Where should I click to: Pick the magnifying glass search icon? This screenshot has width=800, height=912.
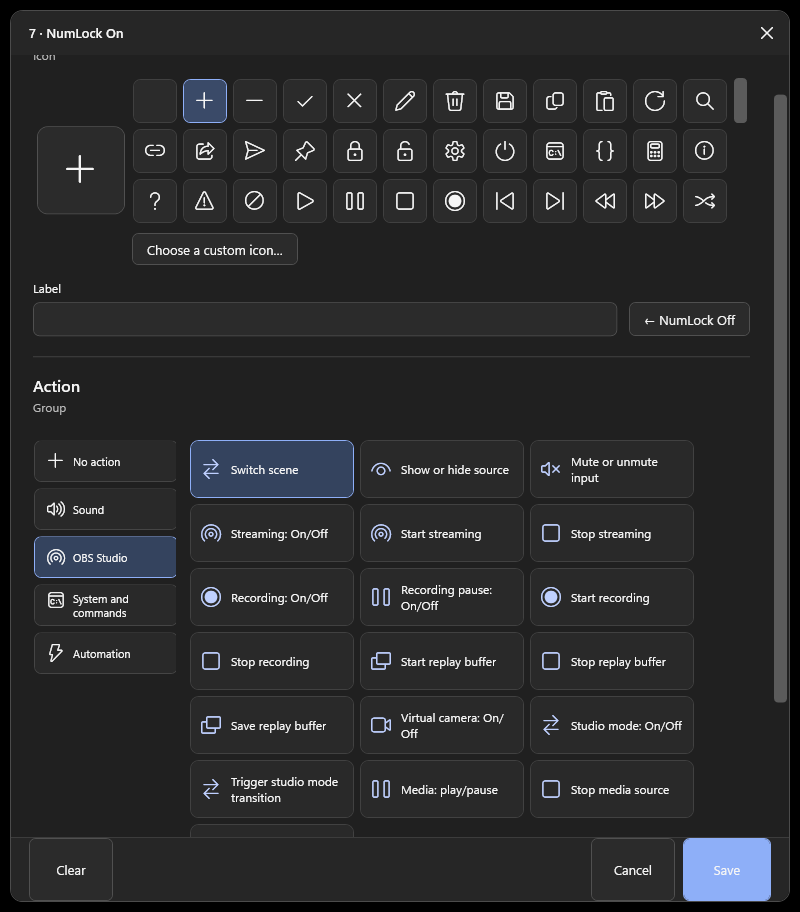[x=705, y=101]
